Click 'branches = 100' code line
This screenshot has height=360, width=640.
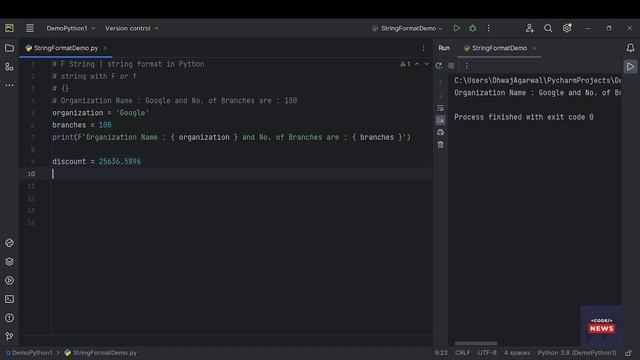(82, 125)
